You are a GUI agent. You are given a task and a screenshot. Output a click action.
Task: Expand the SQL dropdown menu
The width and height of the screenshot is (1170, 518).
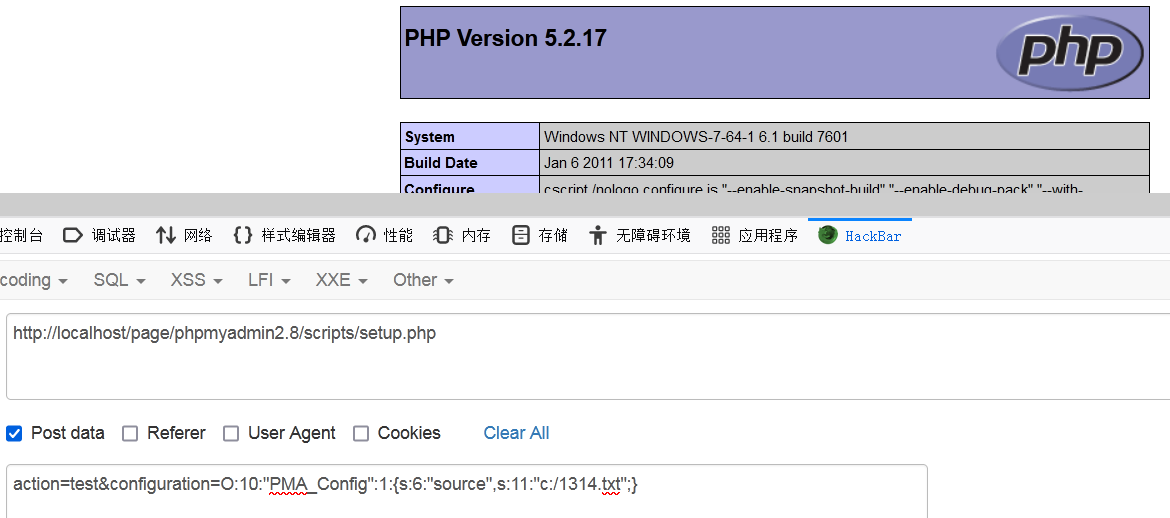pos(119,280)
